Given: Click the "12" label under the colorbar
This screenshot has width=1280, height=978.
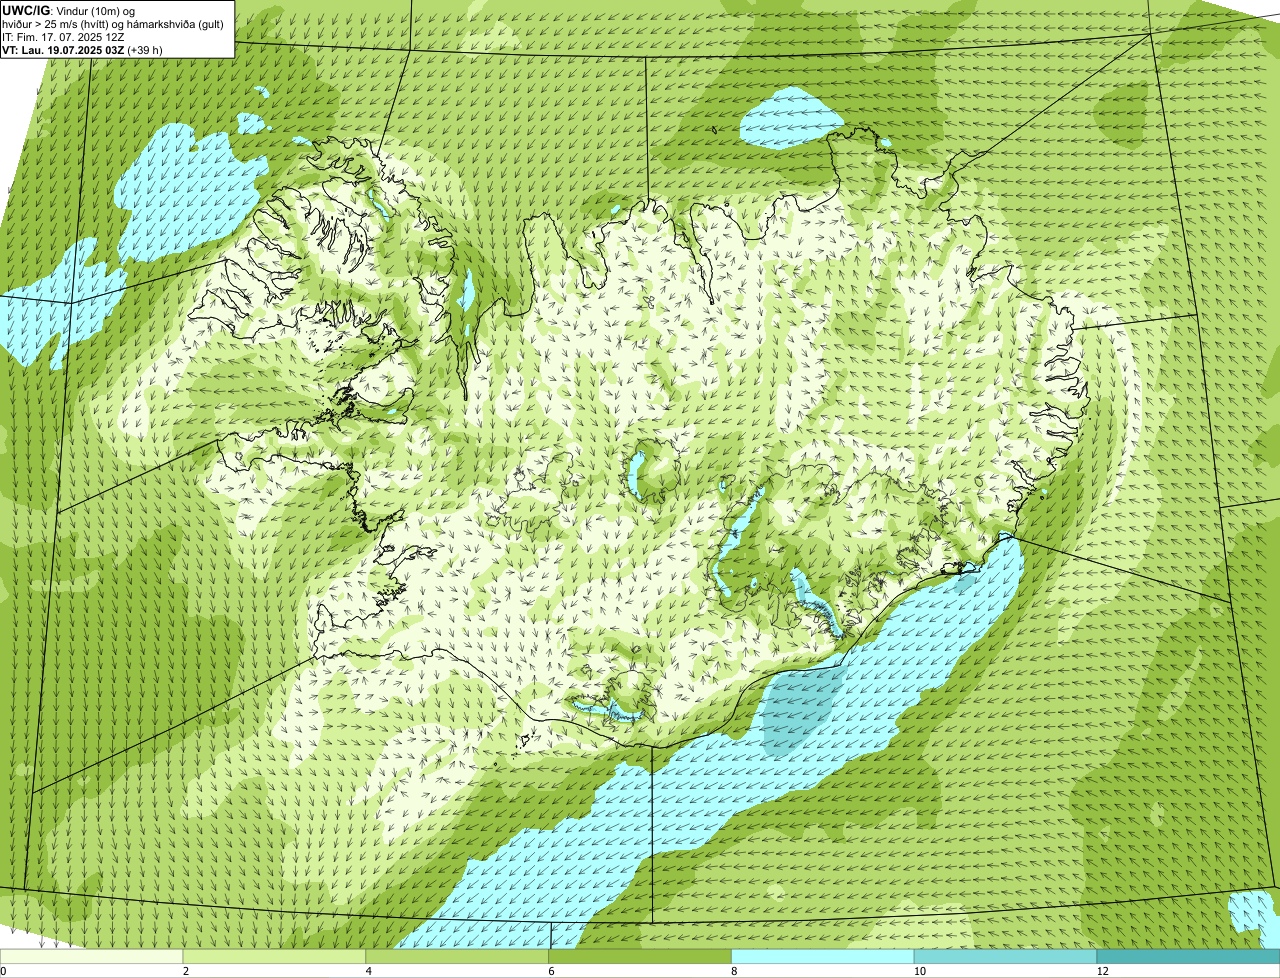Looking at the screenshot, I should coord(1102,971).
